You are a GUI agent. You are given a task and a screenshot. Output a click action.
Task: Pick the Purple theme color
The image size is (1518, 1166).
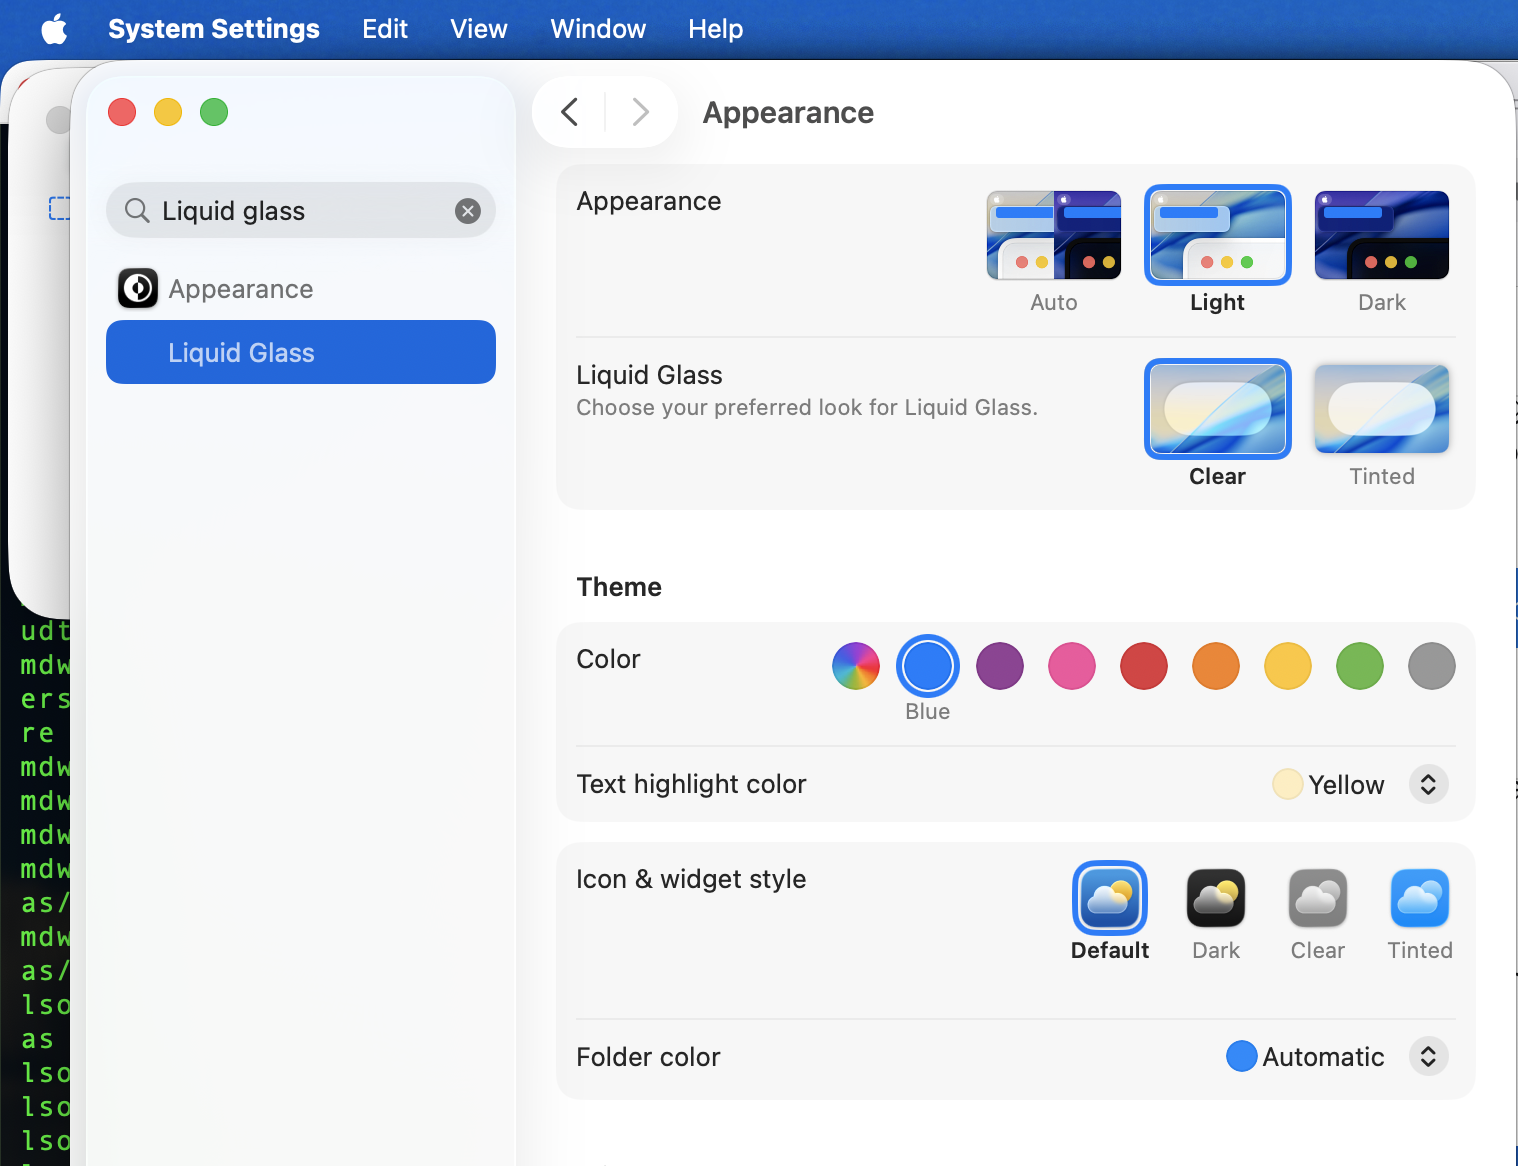(x=1000, y=666)
